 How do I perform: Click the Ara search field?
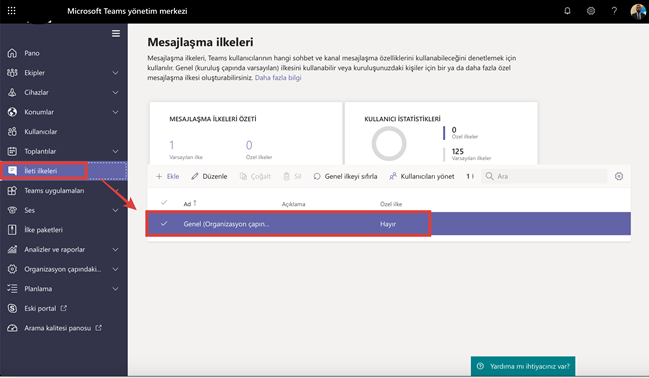pos(544,176)
